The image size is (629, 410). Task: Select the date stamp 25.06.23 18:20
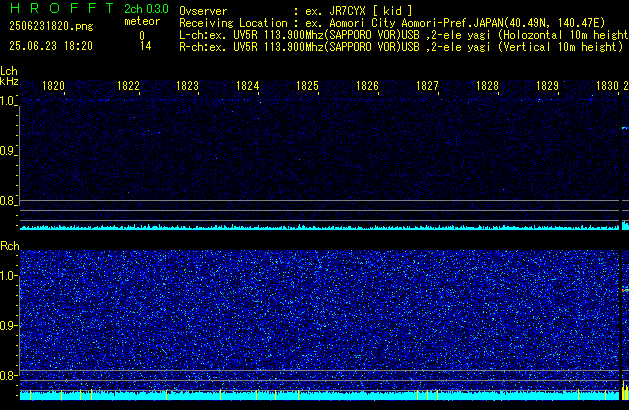pyautogui.click(x=51, y=46)
